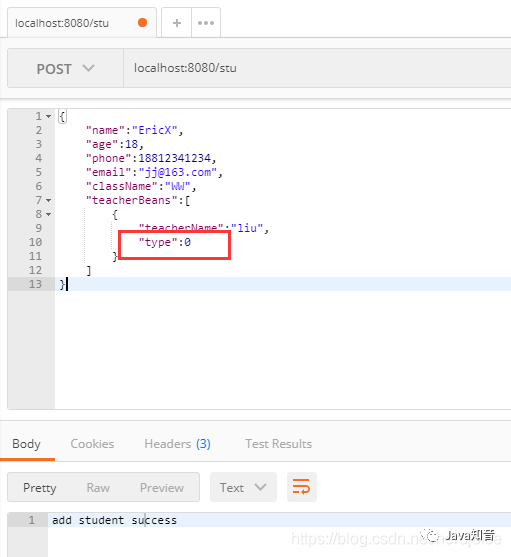Click the "liu" teacherName value
This screenshot has height=557, width=511.
pyautogui.click(x=247, y=228)
